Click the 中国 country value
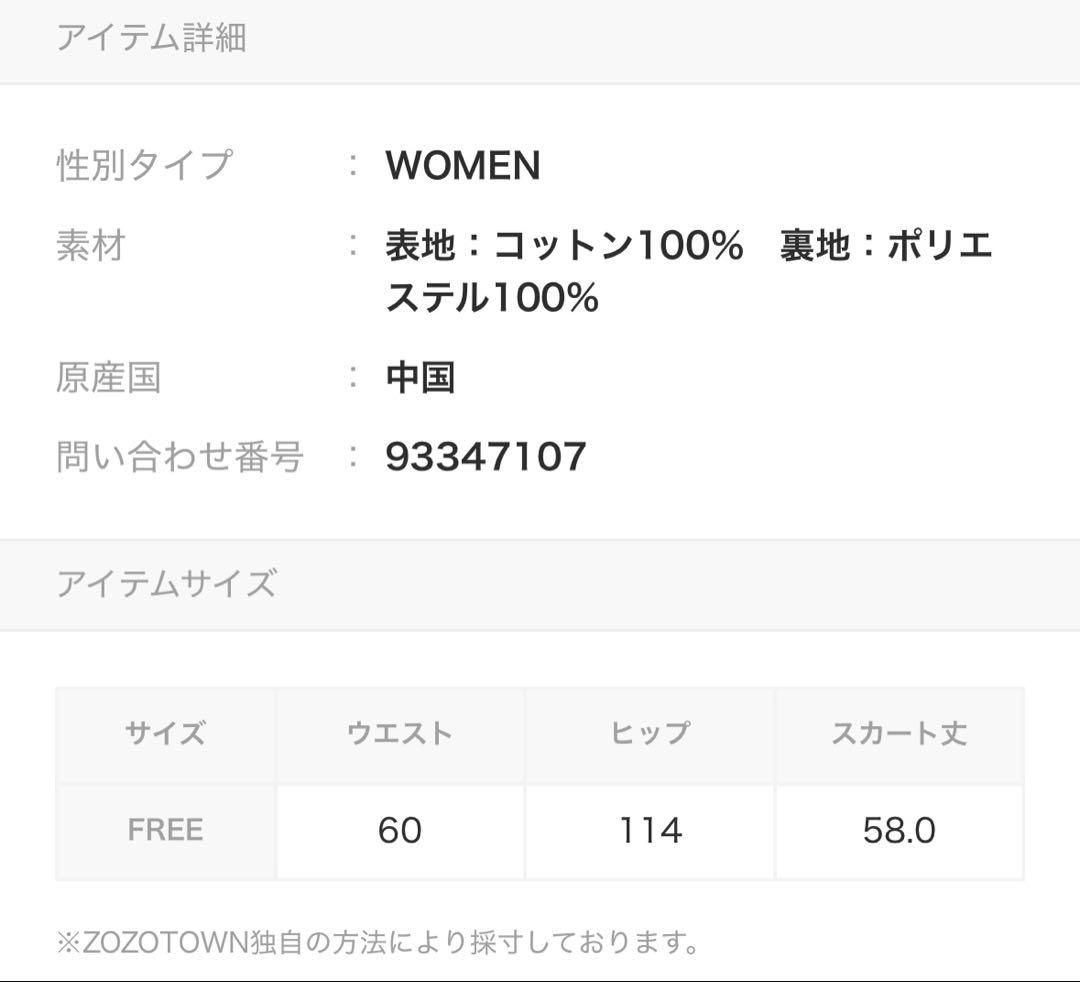This screenshot has height=982, width=1080. click(x=420, y=378)
